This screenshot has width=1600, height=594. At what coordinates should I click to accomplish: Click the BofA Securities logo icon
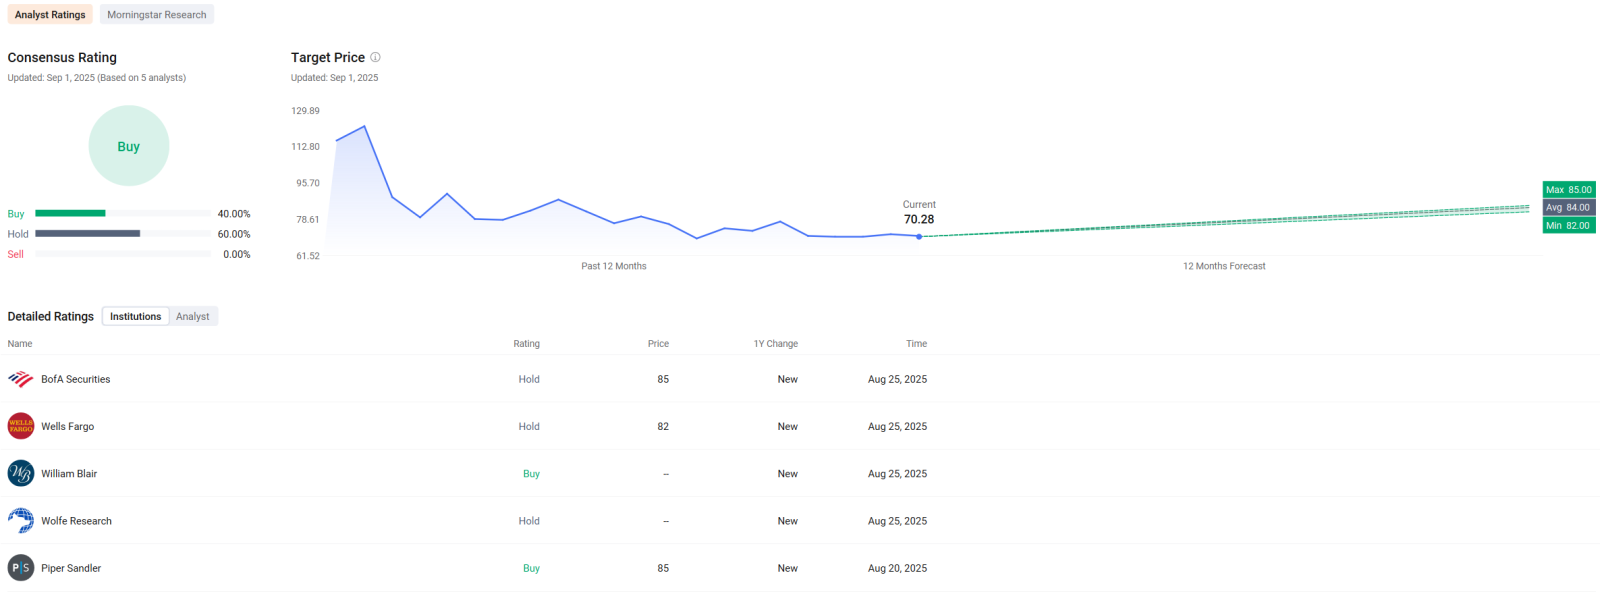21,379
